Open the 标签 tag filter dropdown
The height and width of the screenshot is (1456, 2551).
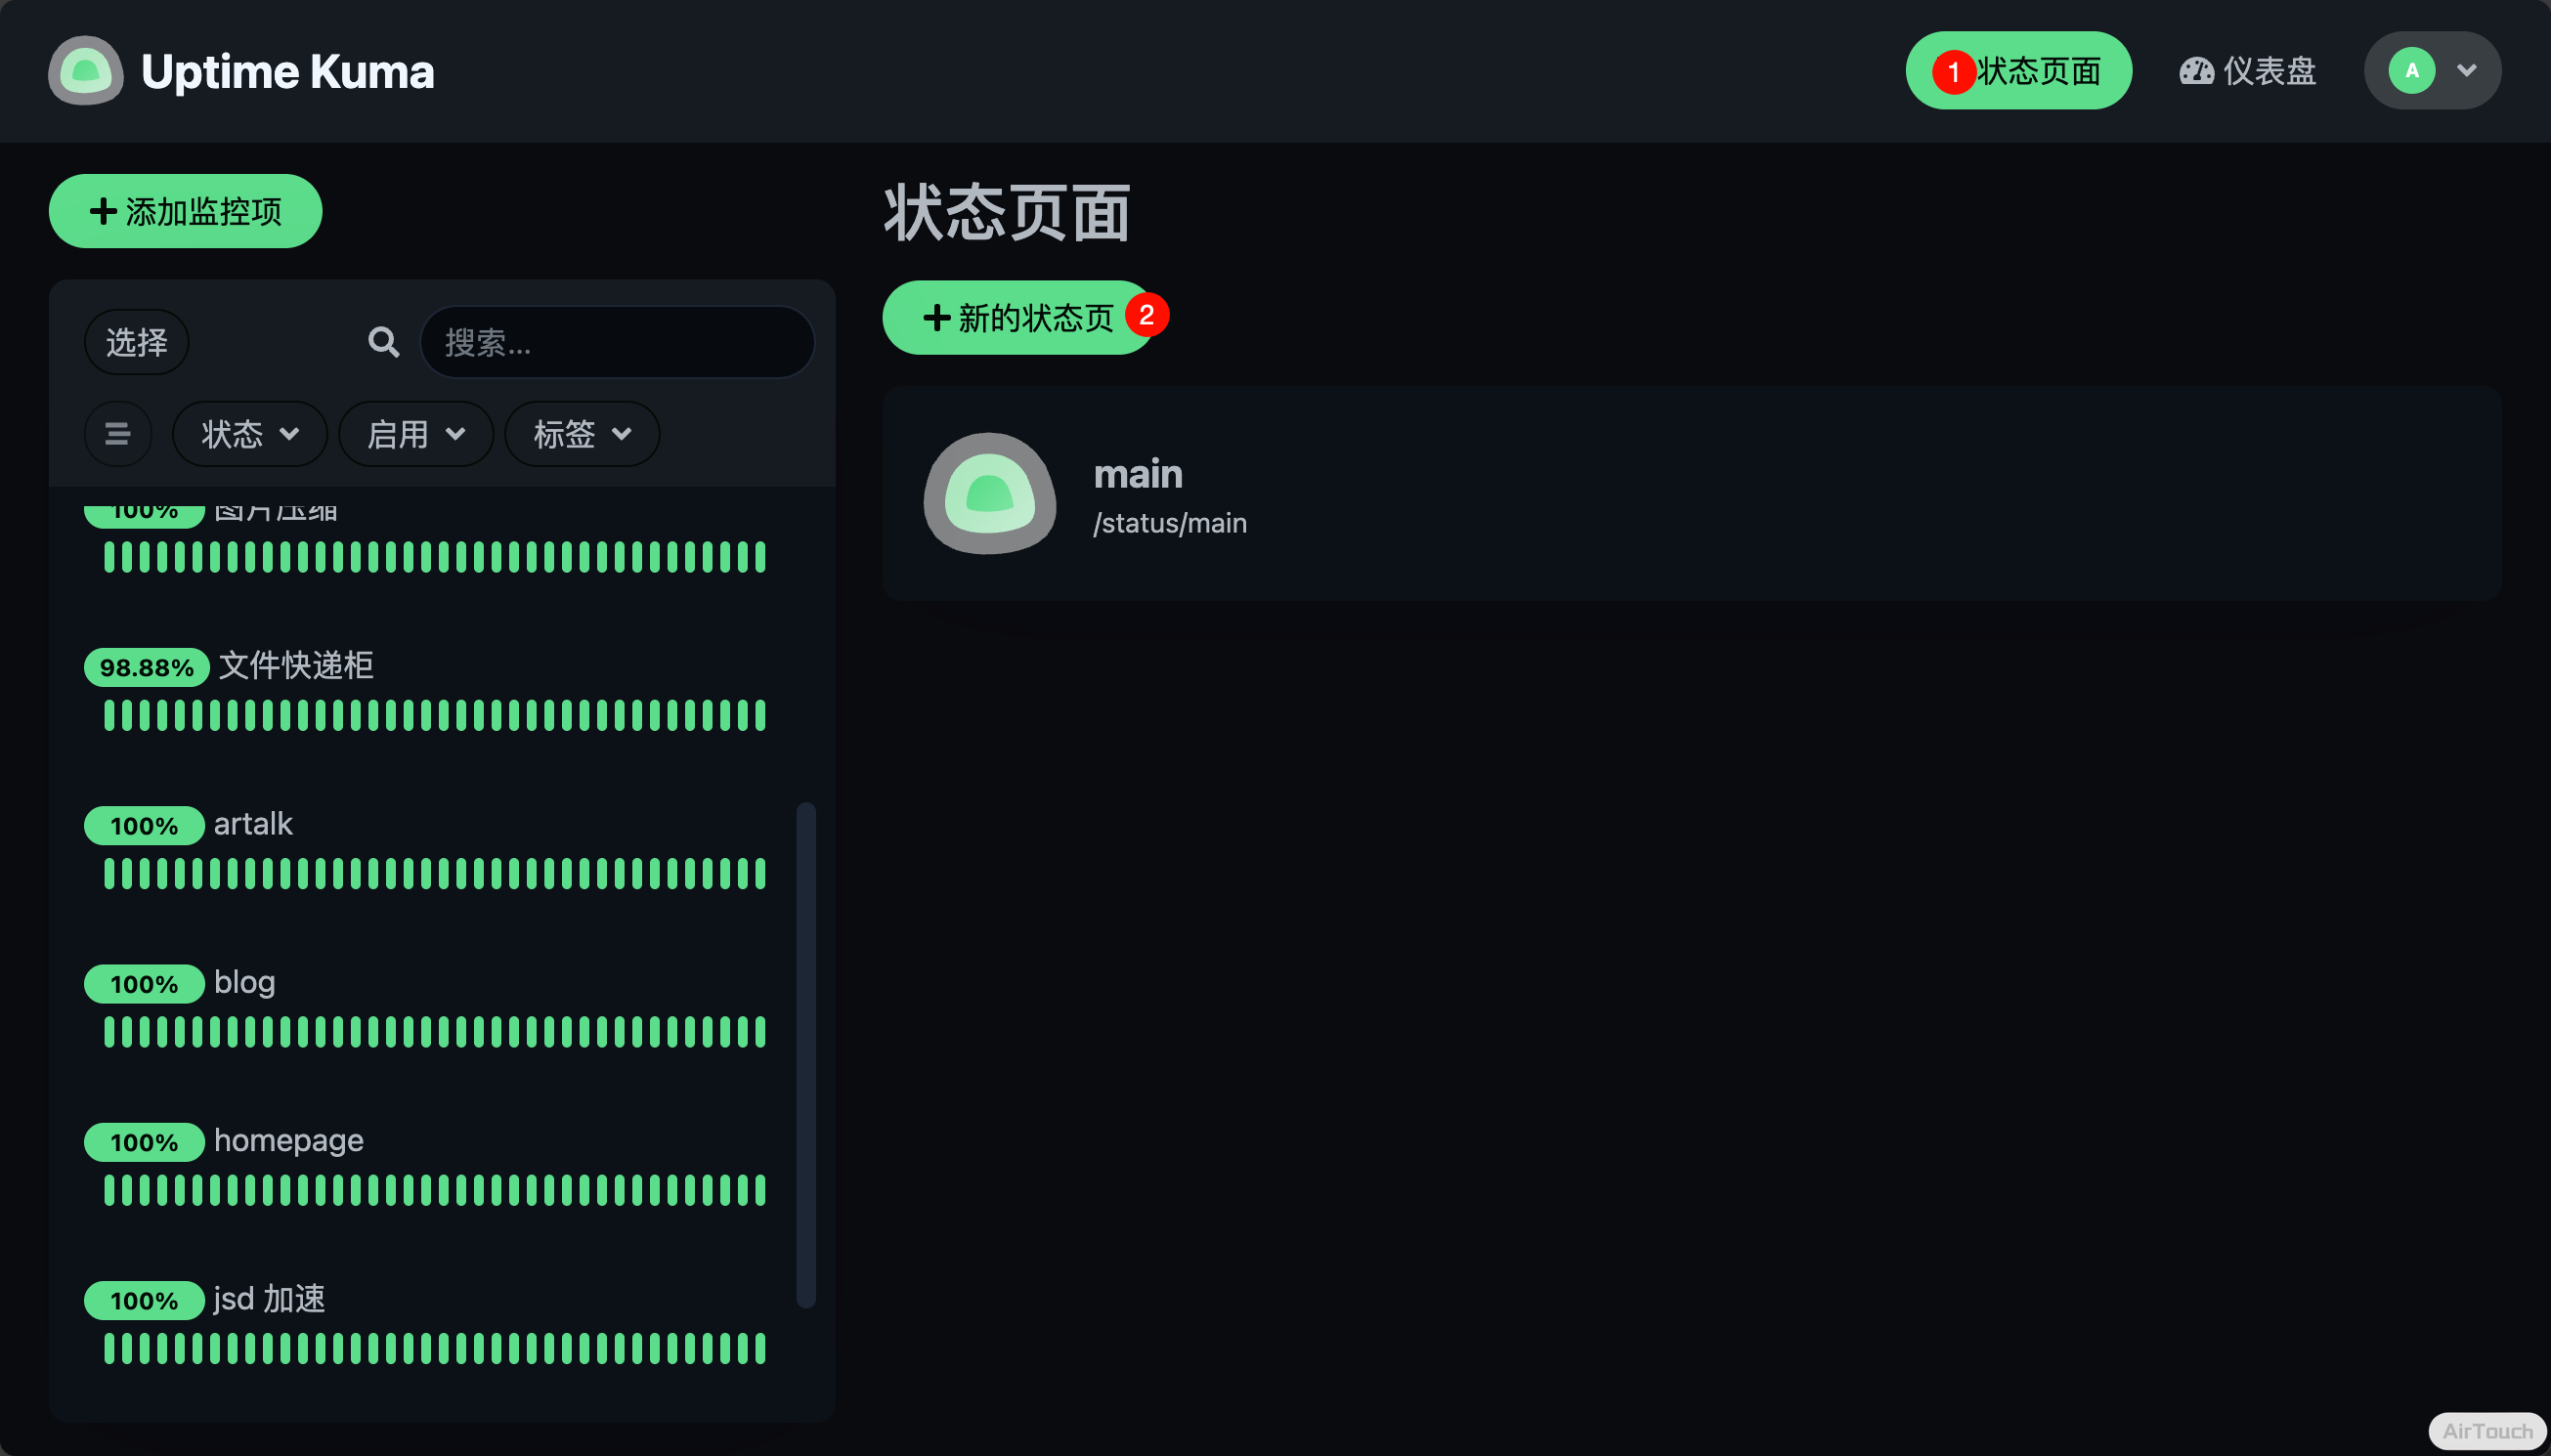[581, 434]
